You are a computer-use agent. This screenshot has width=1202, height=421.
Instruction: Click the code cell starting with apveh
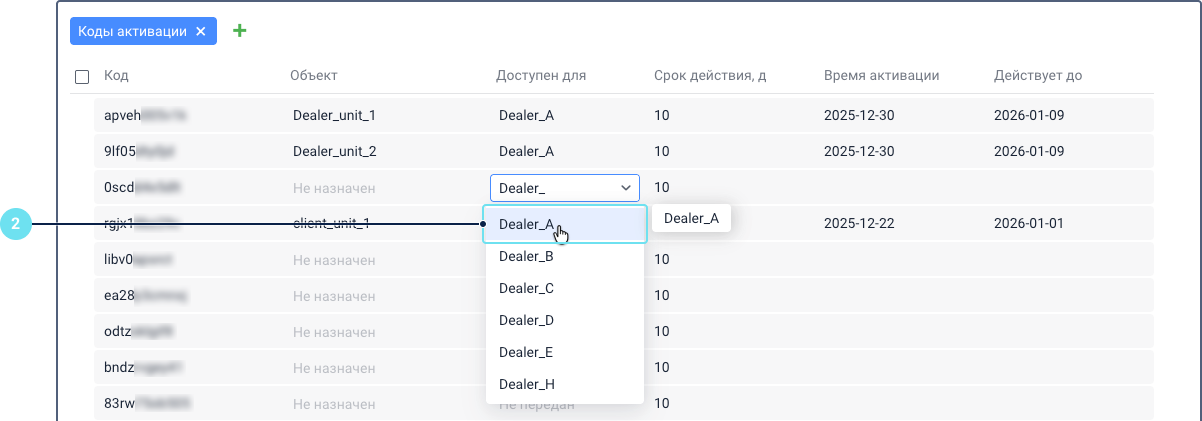pos(145,115)
